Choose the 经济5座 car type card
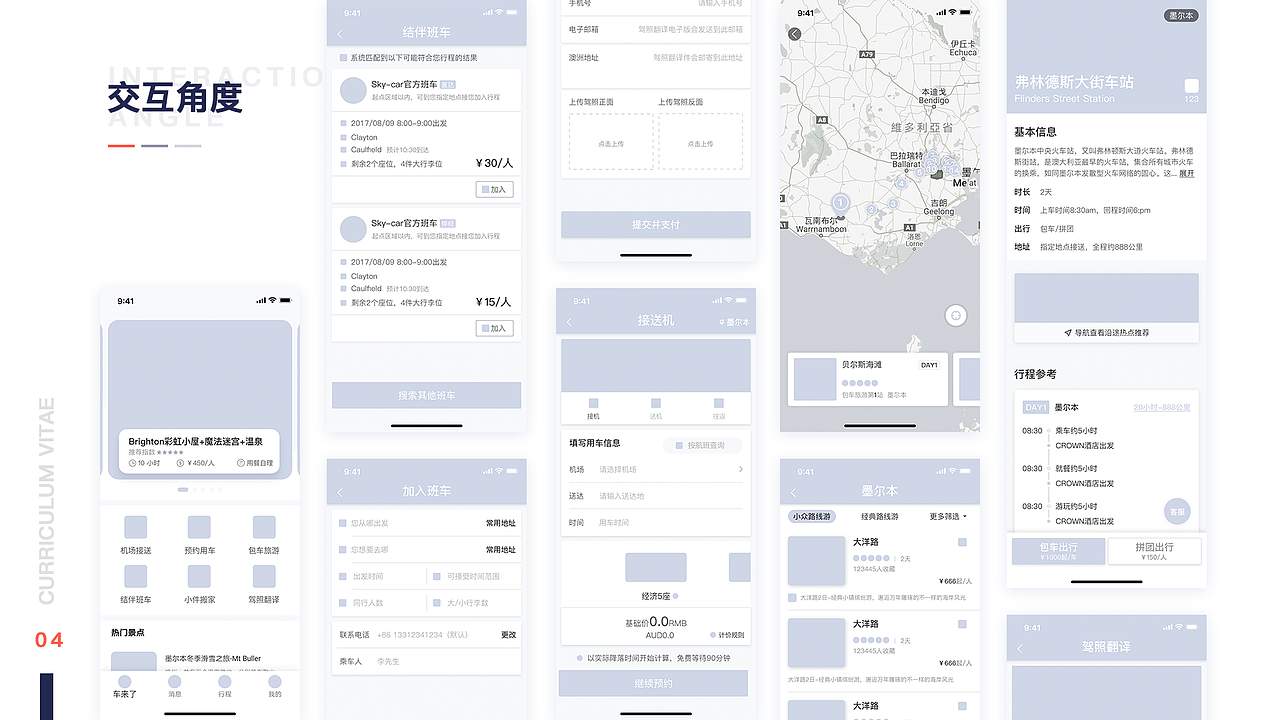 [656, 567]
